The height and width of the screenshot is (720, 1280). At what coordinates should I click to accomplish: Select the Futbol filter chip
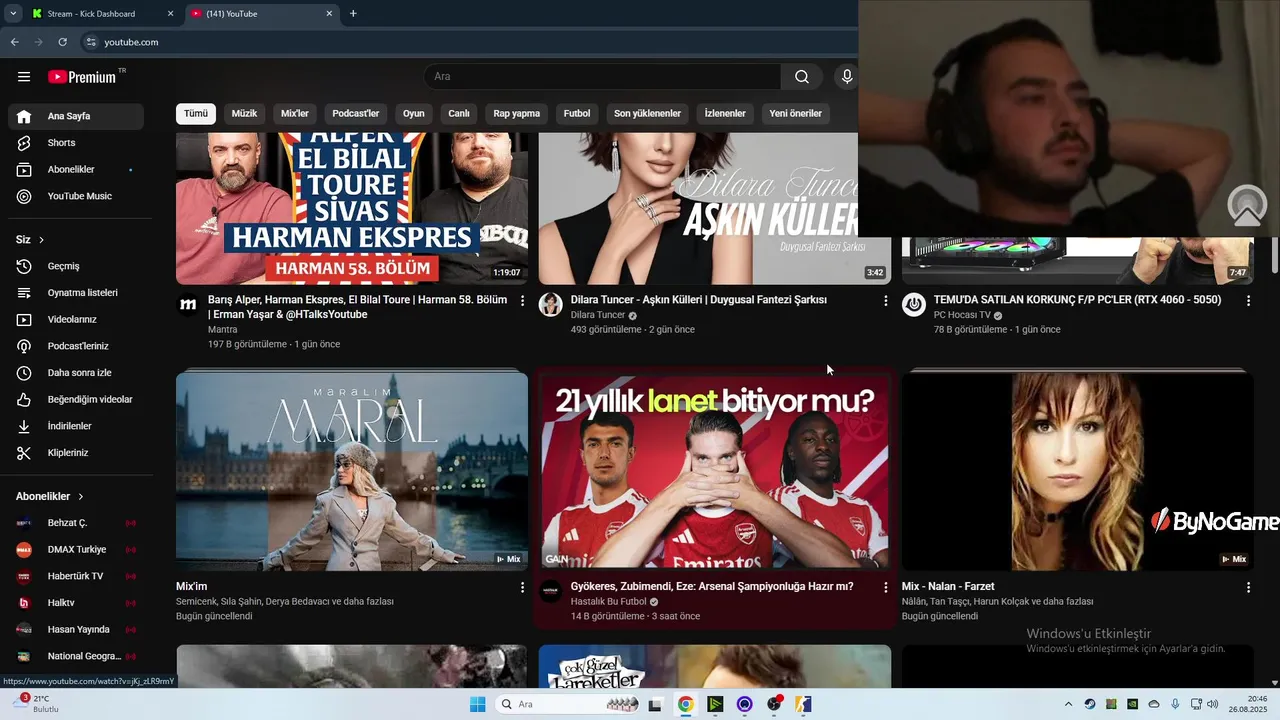pos(577,114)
